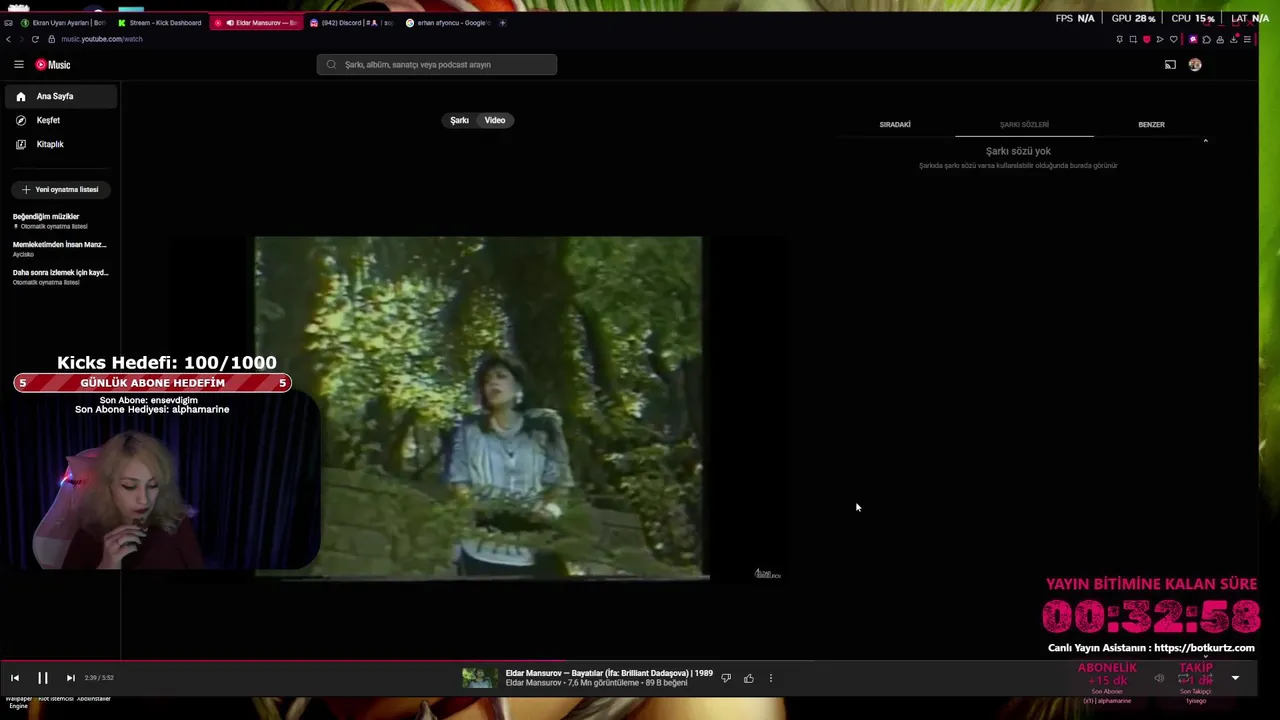Open Memleketimden İnsan Manzaraları playlist
The image size is (1280, 720).
(60, 249)
